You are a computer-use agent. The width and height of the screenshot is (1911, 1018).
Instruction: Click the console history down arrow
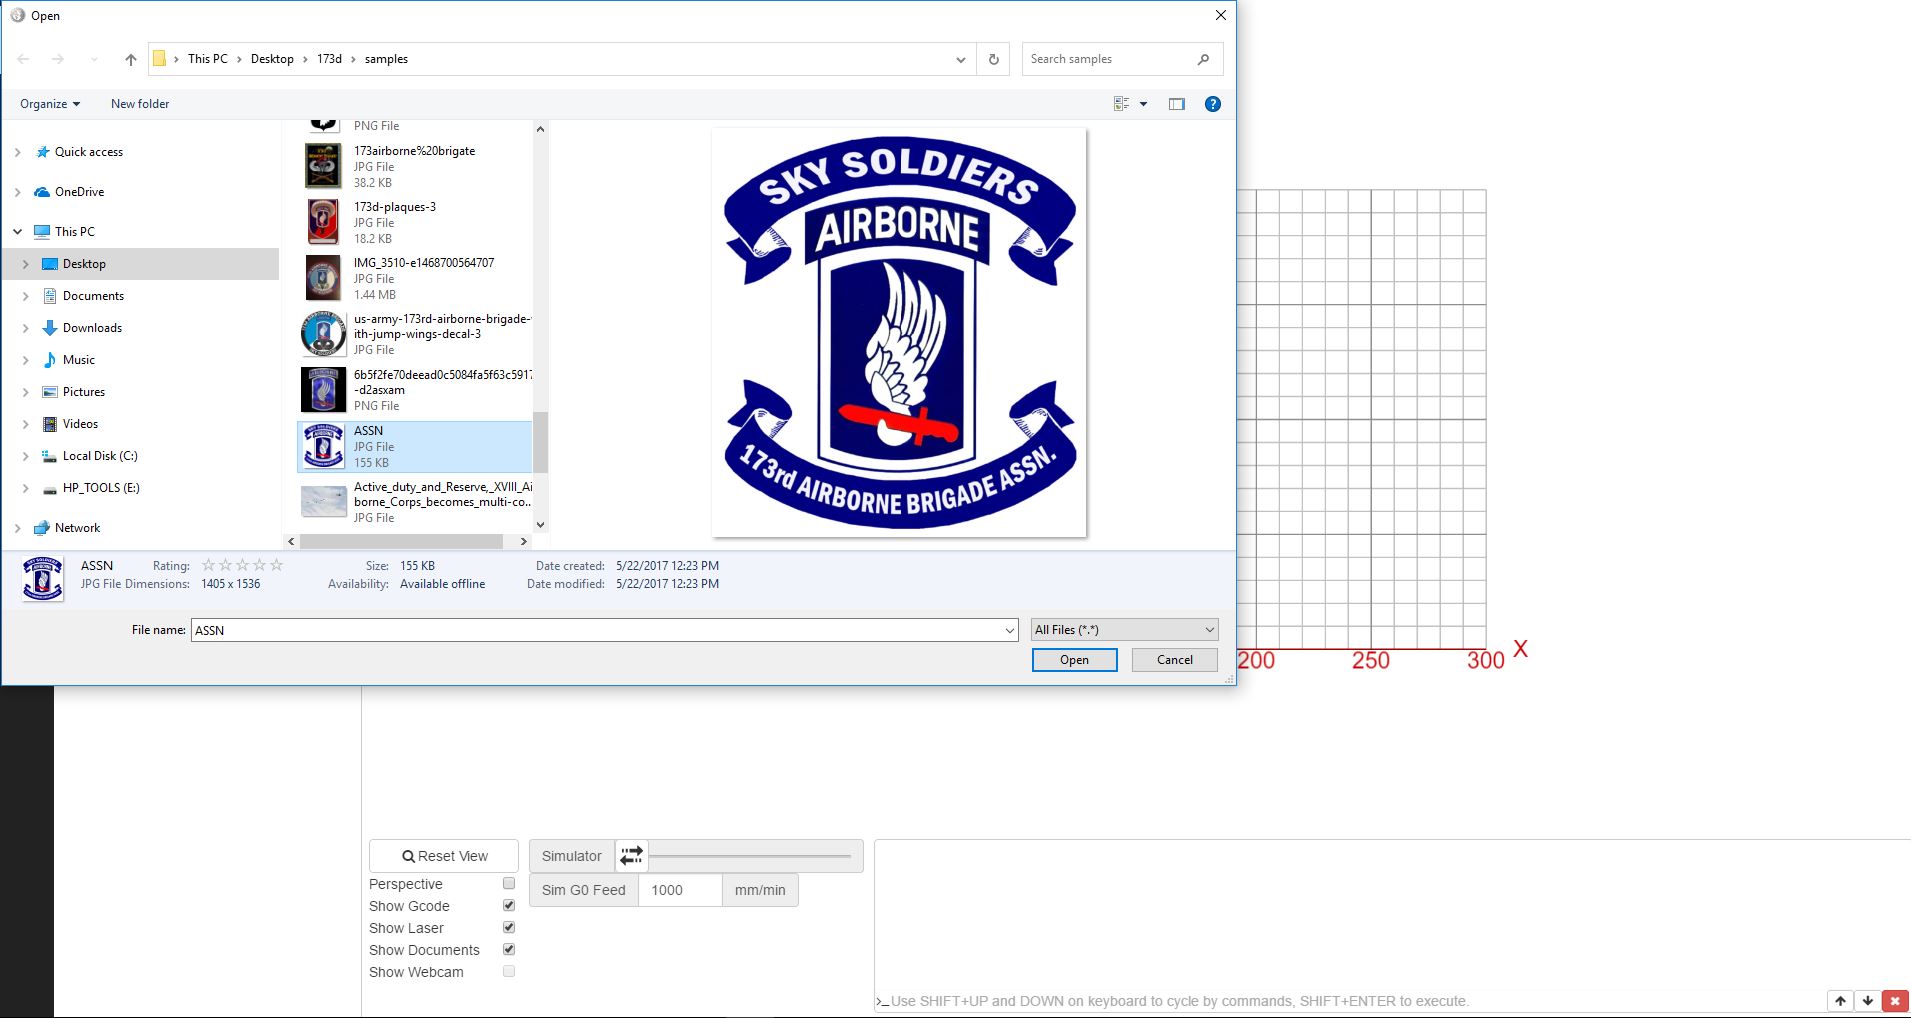click(1867, 1001)
